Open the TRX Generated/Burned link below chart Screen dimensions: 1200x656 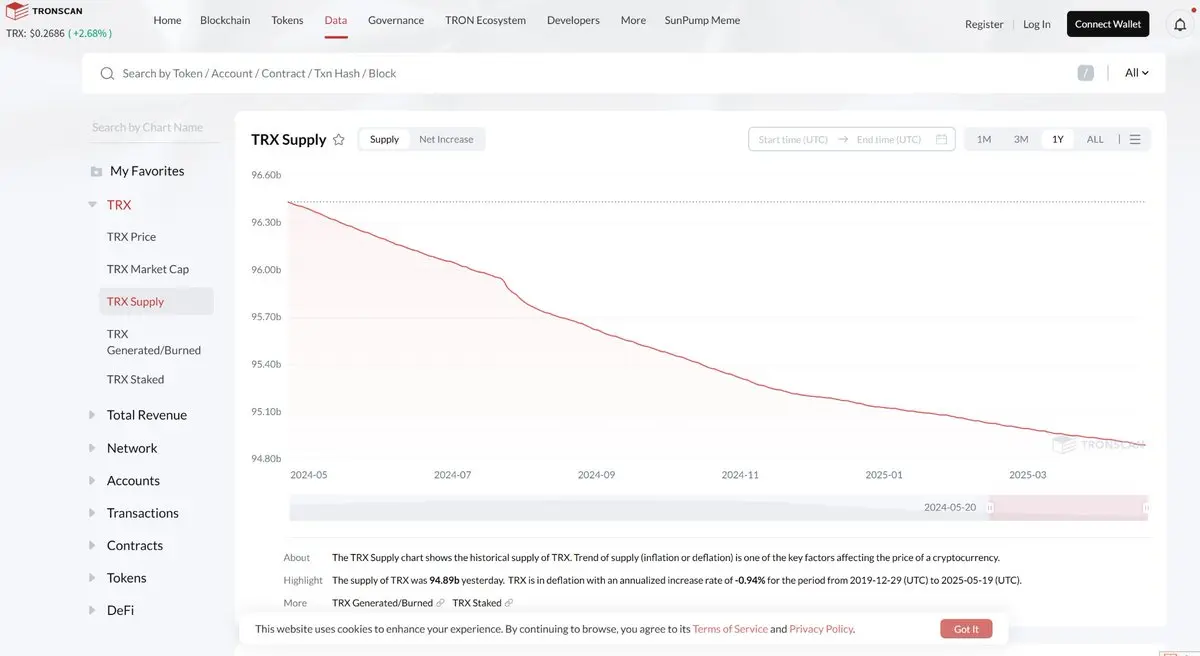[x=382, y=603]
